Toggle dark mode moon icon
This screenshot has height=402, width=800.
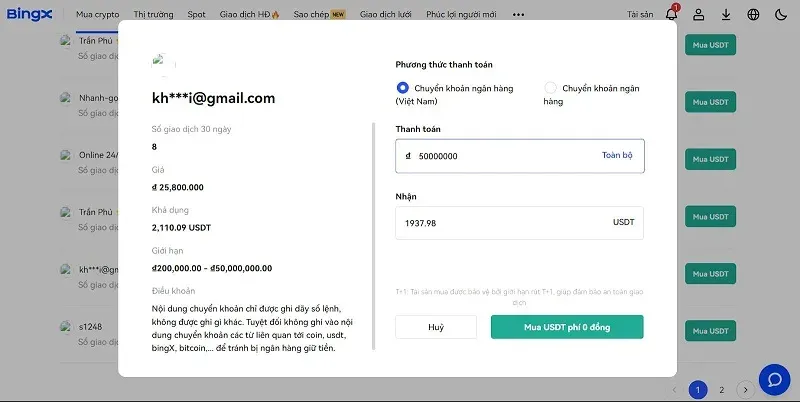(x=780, y=15)
